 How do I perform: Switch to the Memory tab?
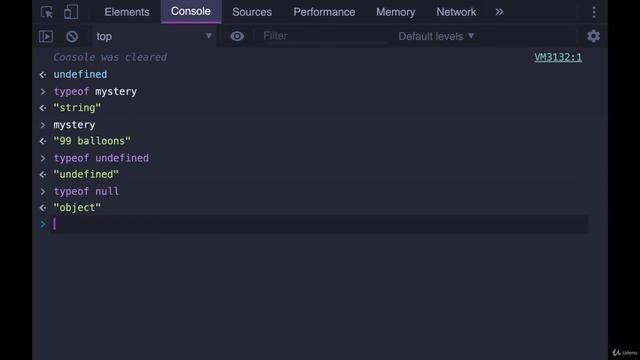pos(396,12)
